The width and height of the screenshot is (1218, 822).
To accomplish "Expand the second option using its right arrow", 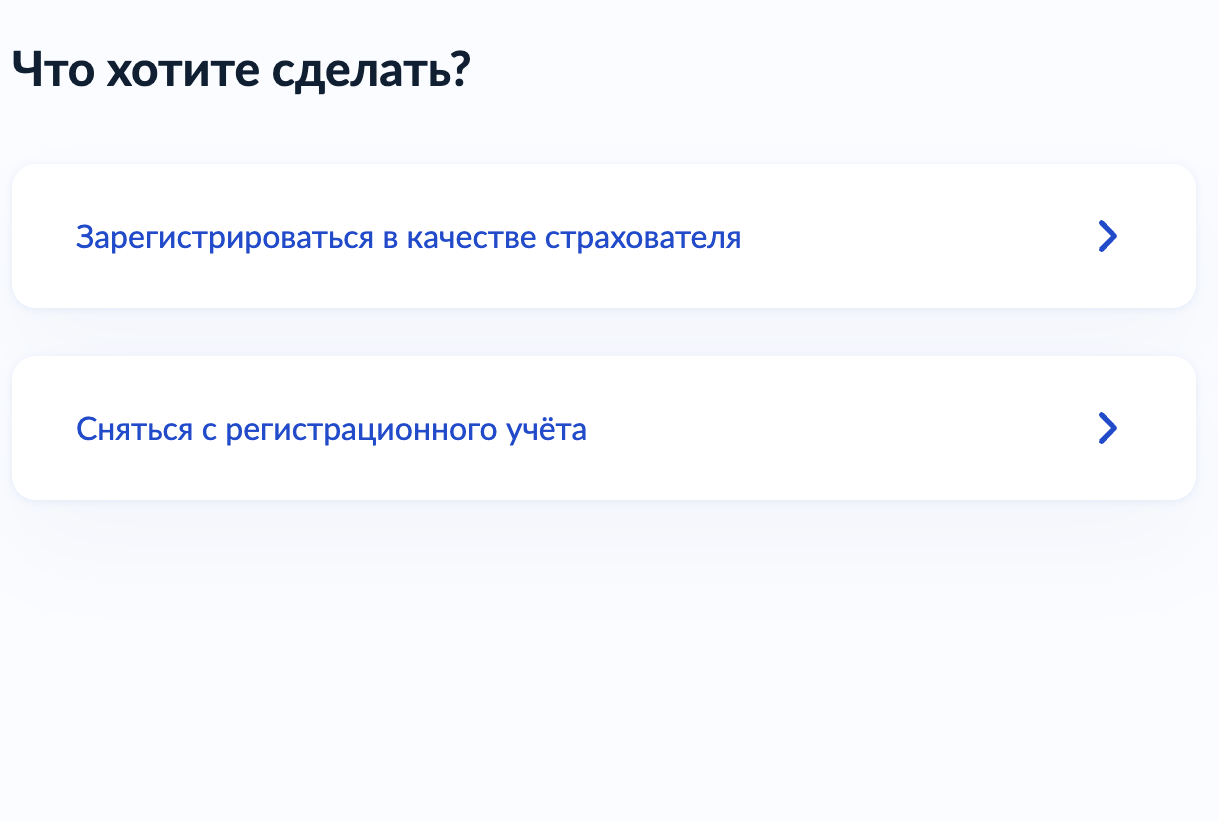I will click(x=1107, y=428).
